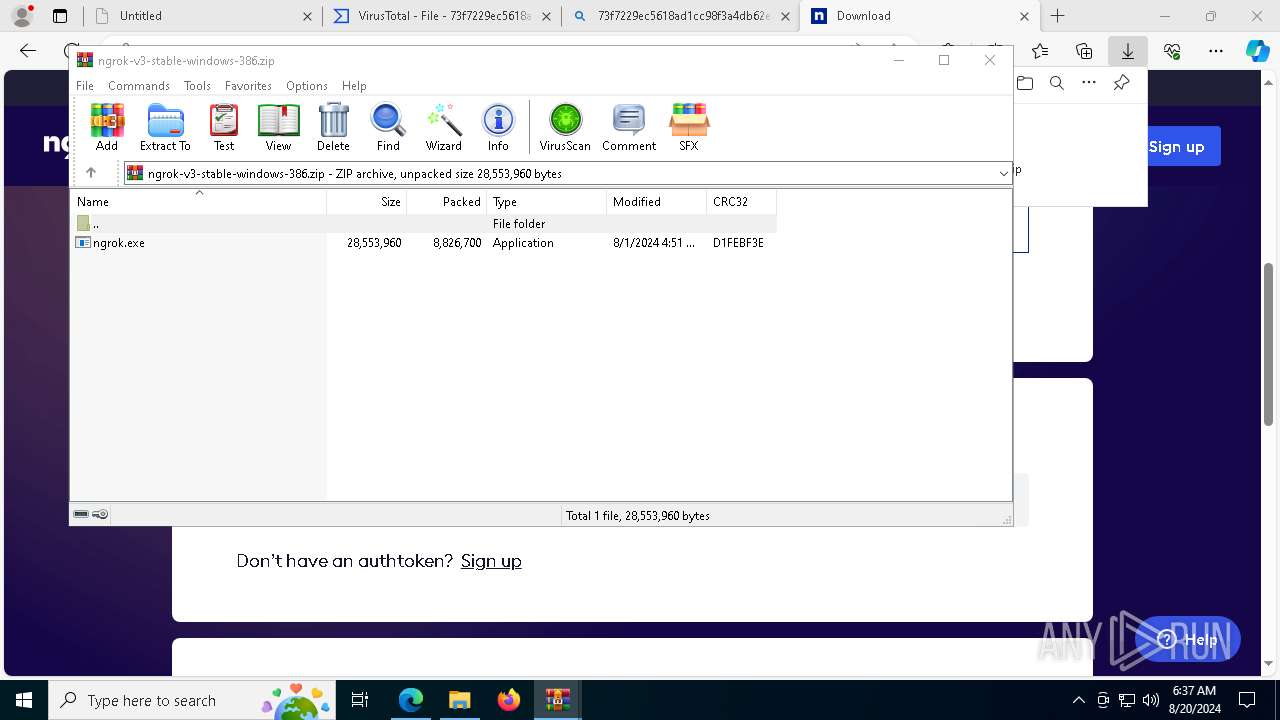Click the Edge browser essentials icon
The width and height of the screenshot is (1280, 720).
pos(1172,51)
